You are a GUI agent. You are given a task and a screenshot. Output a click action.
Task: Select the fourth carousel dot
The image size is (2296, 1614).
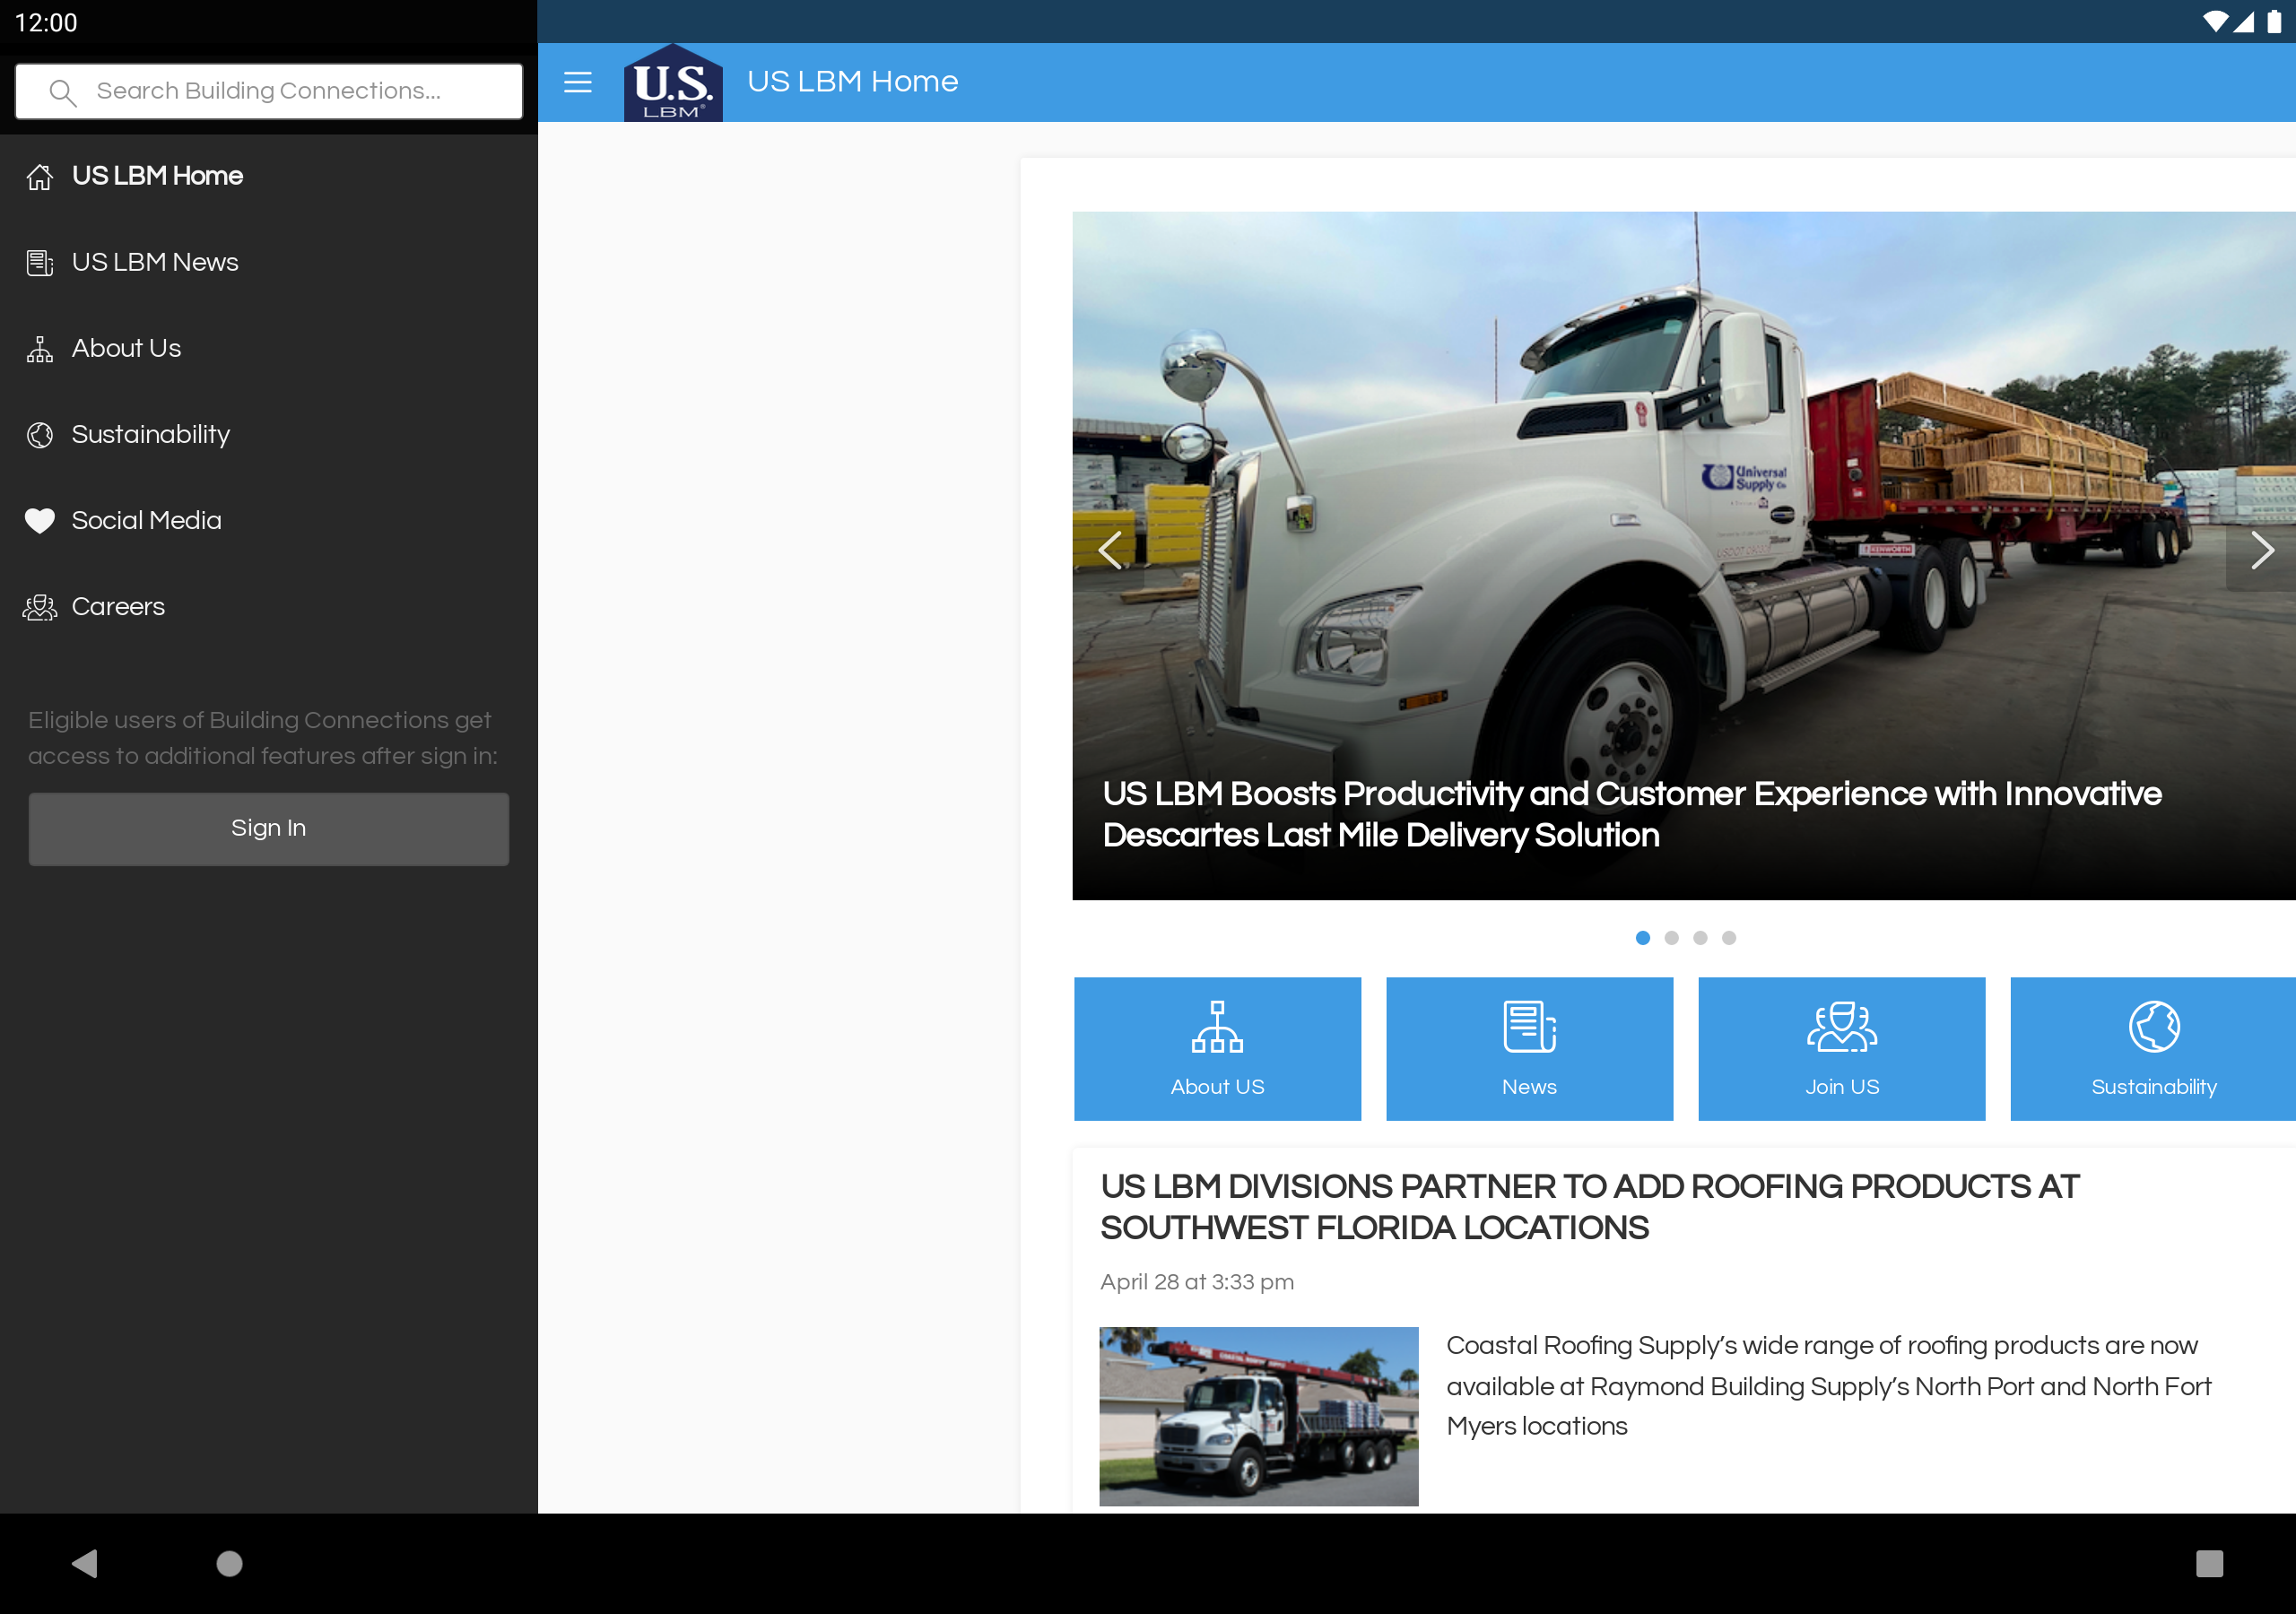(x=1729, y=938)
